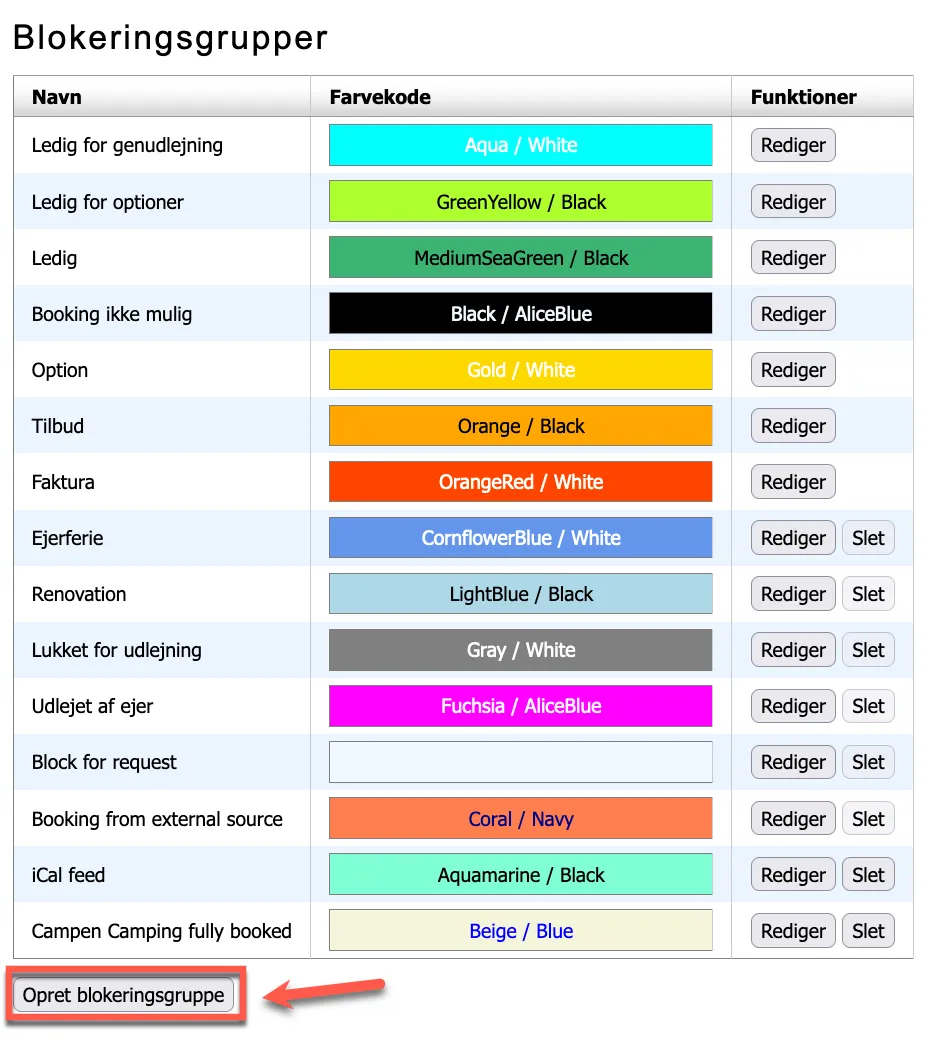Select the Coral / Navy color bar
The height and width of the screenshot is (1044, 934).
click(520, 819)
